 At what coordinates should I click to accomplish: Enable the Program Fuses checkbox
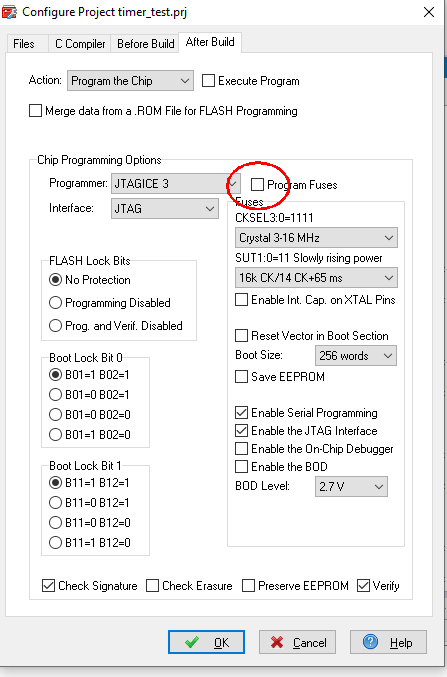point(257,184)
